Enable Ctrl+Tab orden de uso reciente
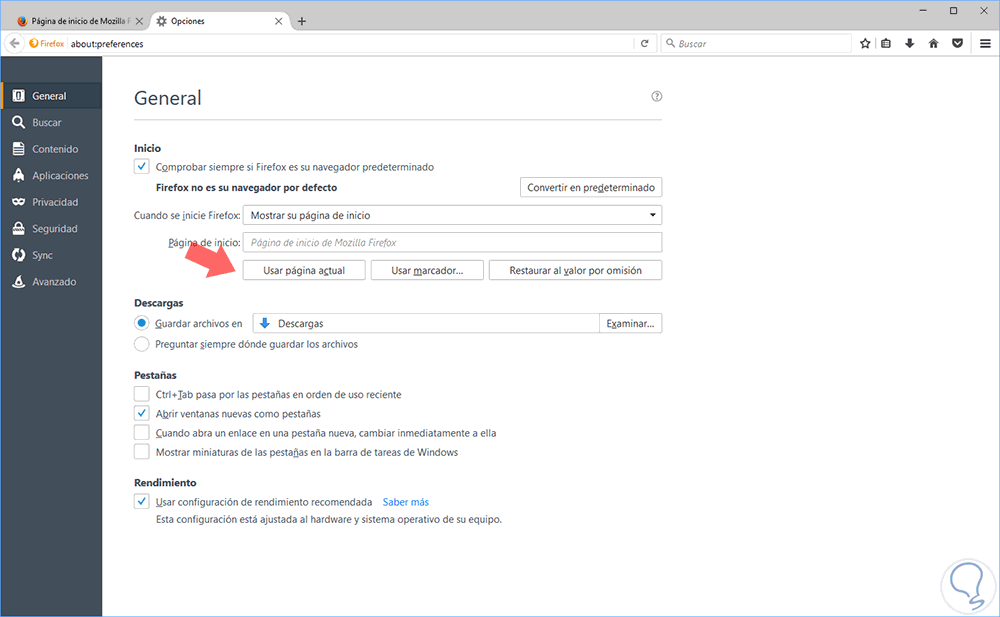 coord(142,394)
